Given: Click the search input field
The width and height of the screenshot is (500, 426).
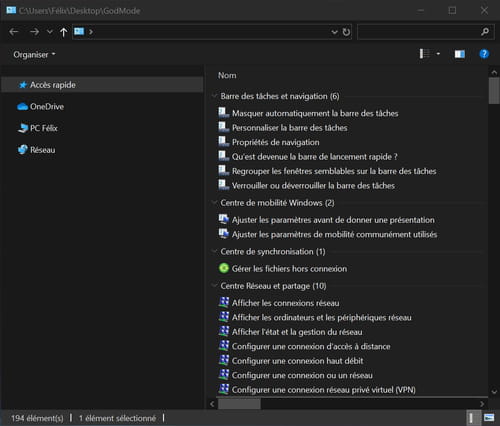Looking at the screenshot, I should pyautogui.click(x=418, y=32).
